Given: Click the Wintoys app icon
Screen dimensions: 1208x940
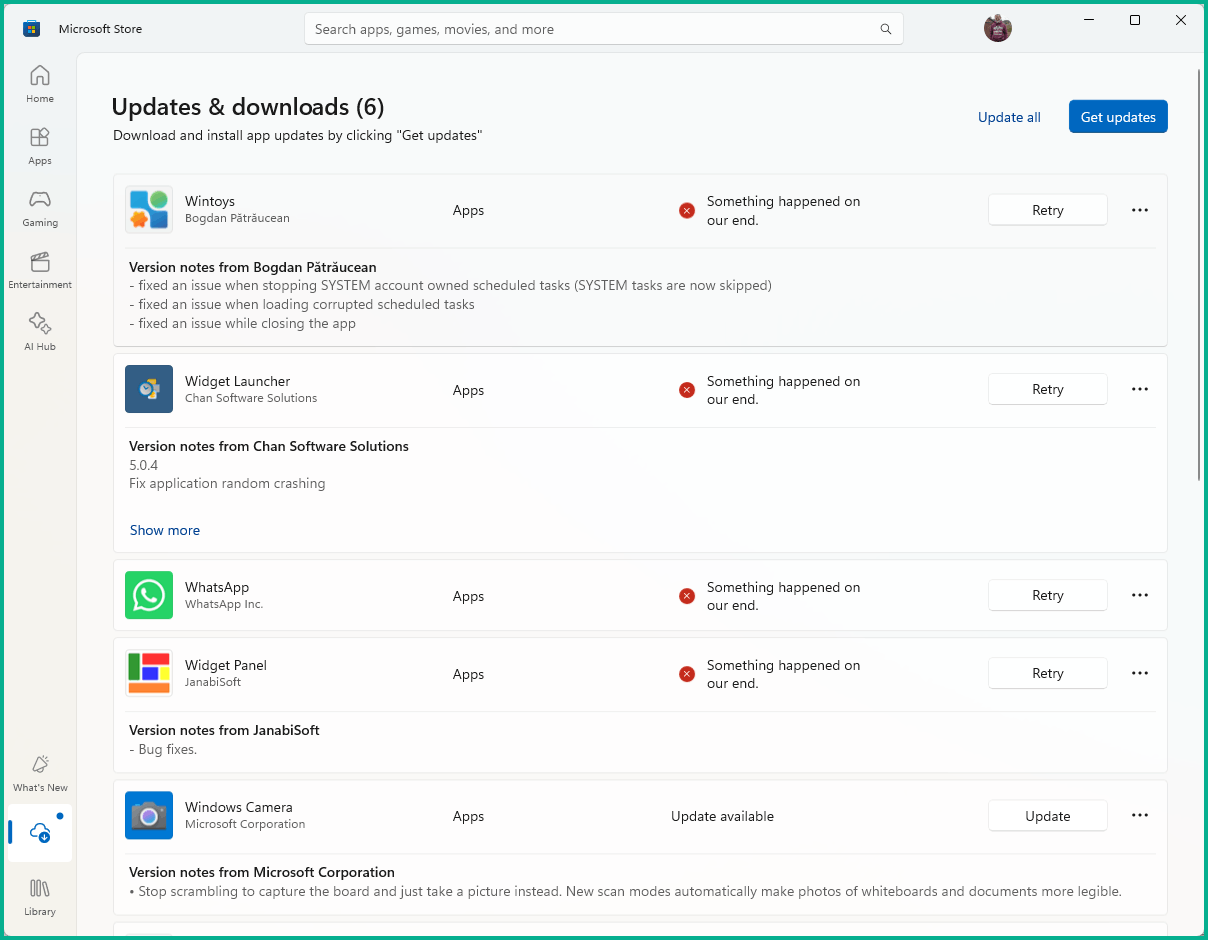Looking at the screenshot, I should pyautogui.click(x=149, y=210).
